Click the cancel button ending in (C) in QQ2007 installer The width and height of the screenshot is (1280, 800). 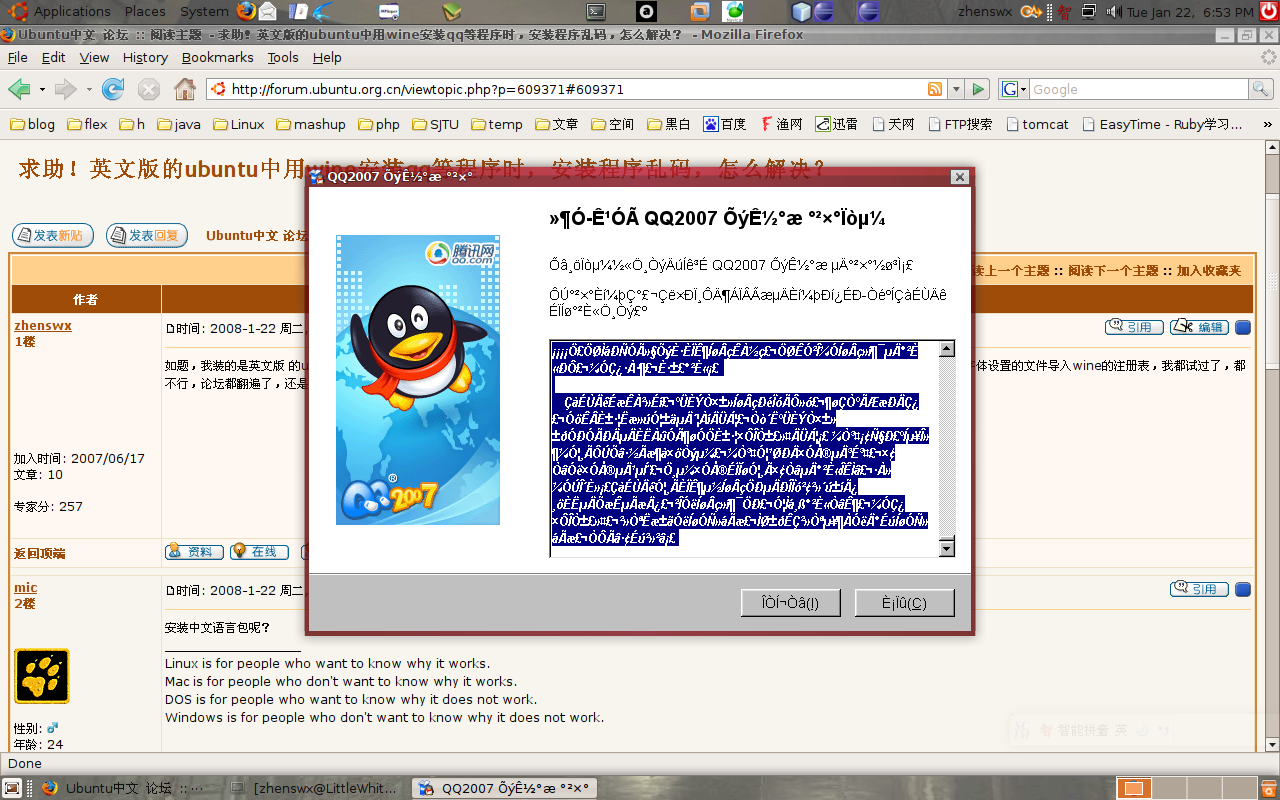pyautogui.click(x=905, y=603)
